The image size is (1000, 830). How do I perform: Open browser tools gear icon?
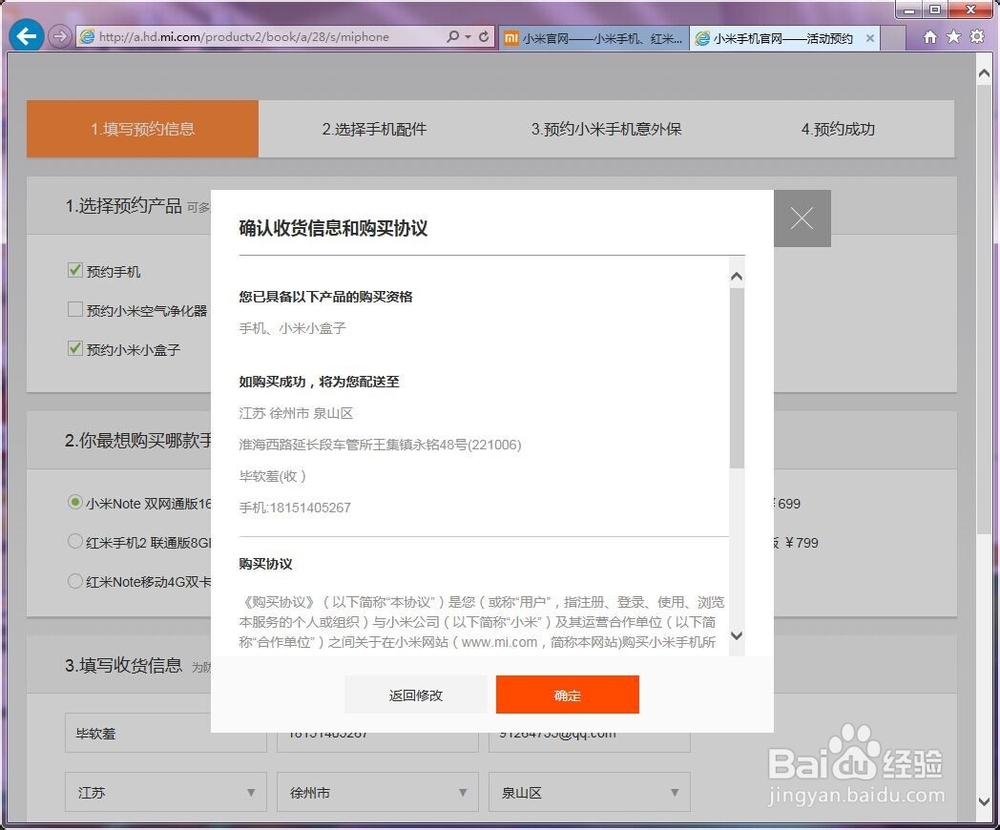tap(977, 37)
